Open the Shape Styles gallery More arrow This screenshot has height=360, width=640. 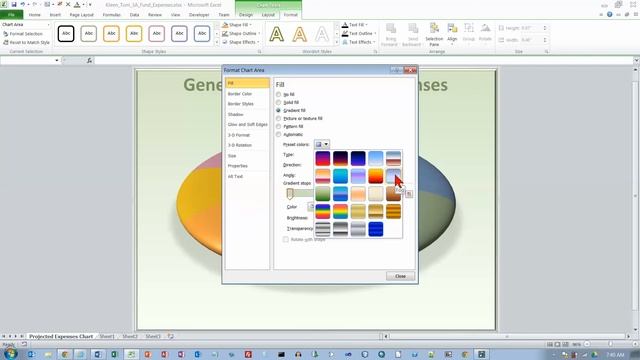click(x=217, y=42)
